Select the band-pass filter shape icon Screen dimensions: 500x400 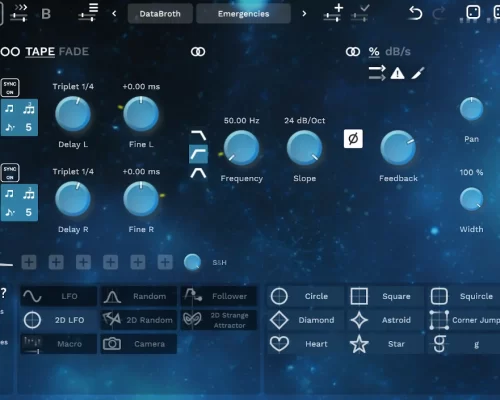(198, 173)
